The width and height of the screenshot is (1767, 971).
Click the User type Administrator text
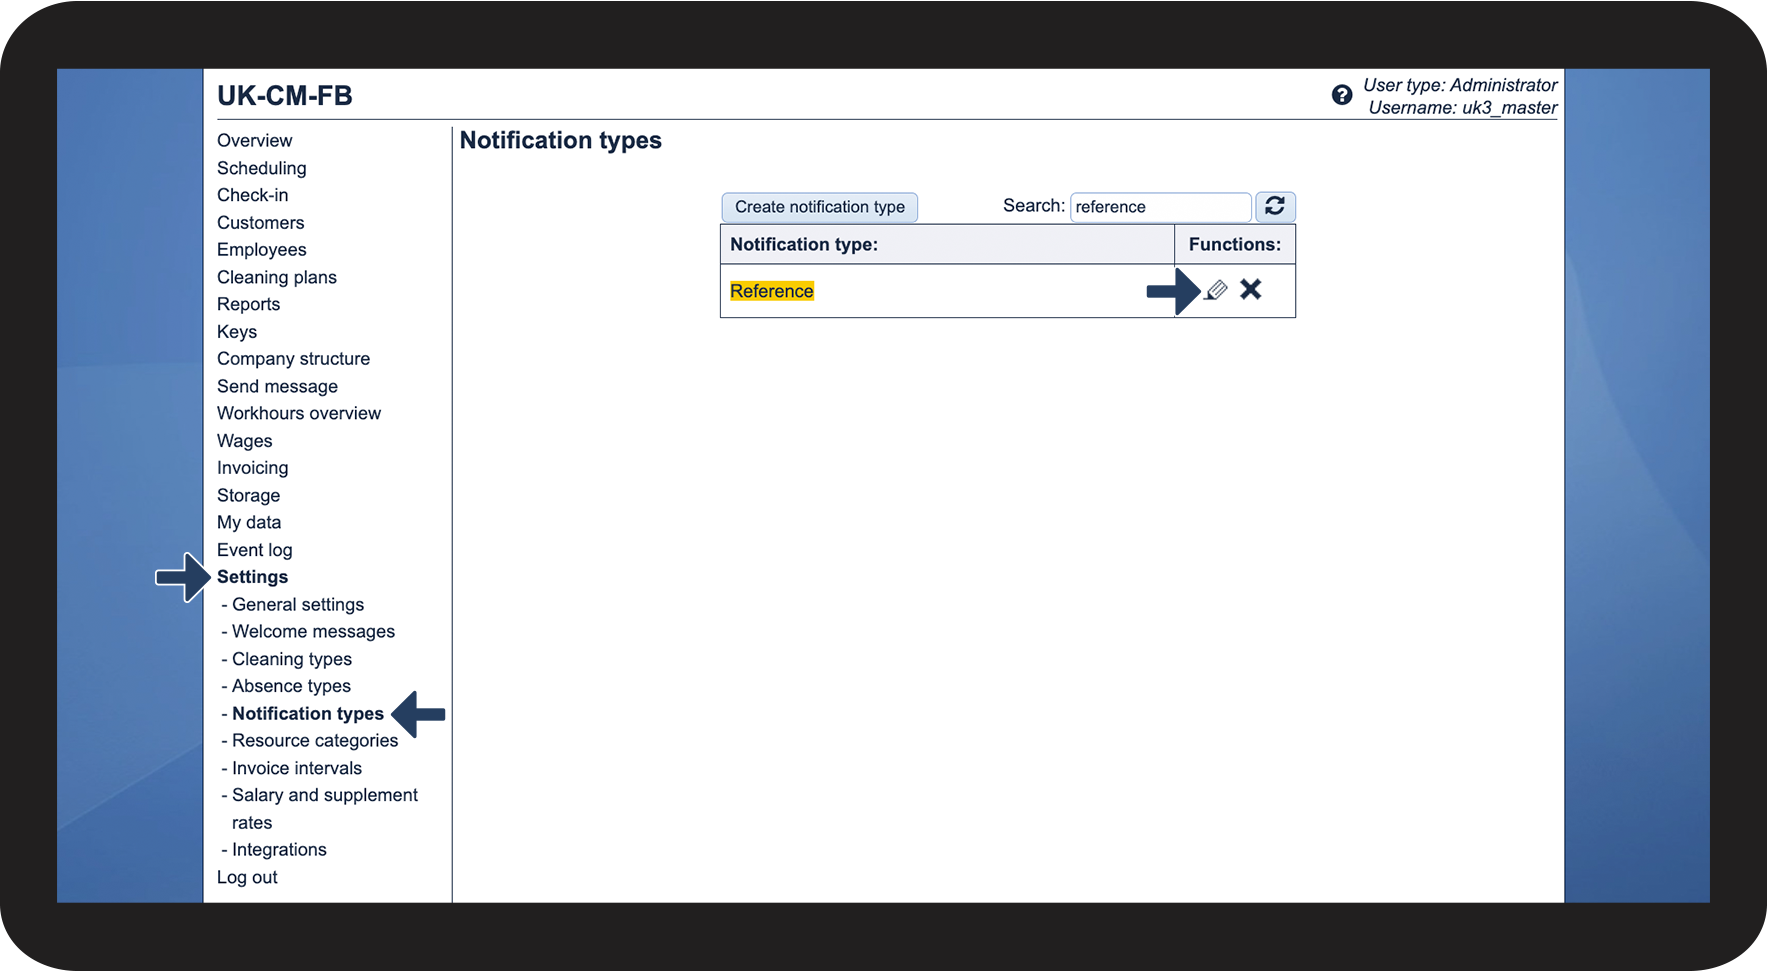pos(1460,85)
